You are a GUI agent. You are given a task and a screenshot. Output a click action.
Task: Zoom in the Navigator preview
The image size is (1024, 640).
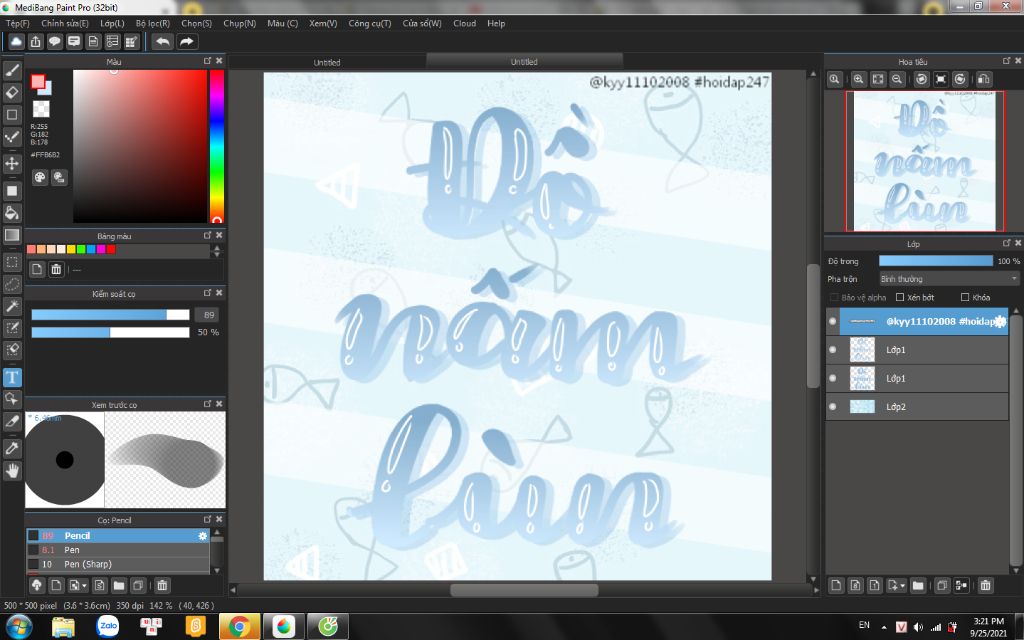click(858, 79)
